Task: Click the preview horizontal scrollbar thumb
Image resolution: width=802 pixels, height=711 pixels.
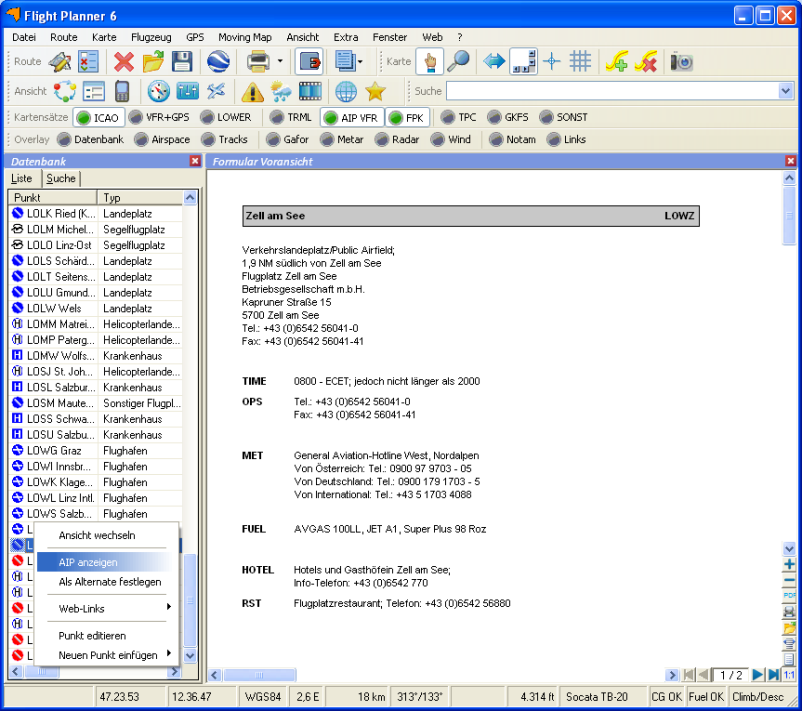Action: pos(260,675)
